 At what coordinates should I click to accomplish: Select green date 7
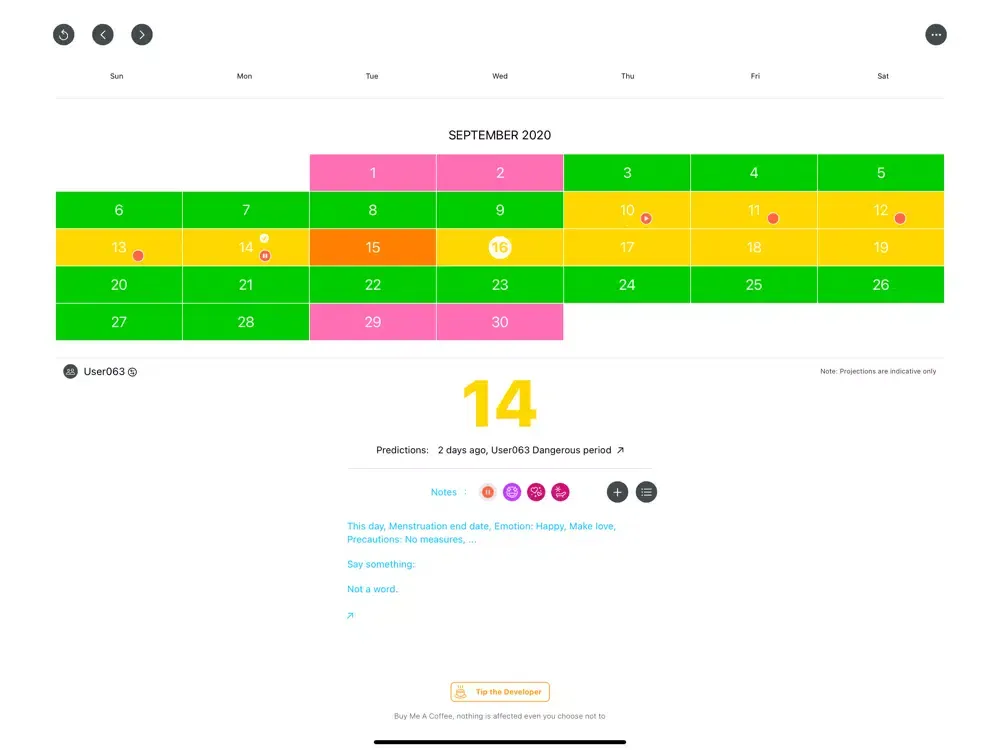point(246,210)
